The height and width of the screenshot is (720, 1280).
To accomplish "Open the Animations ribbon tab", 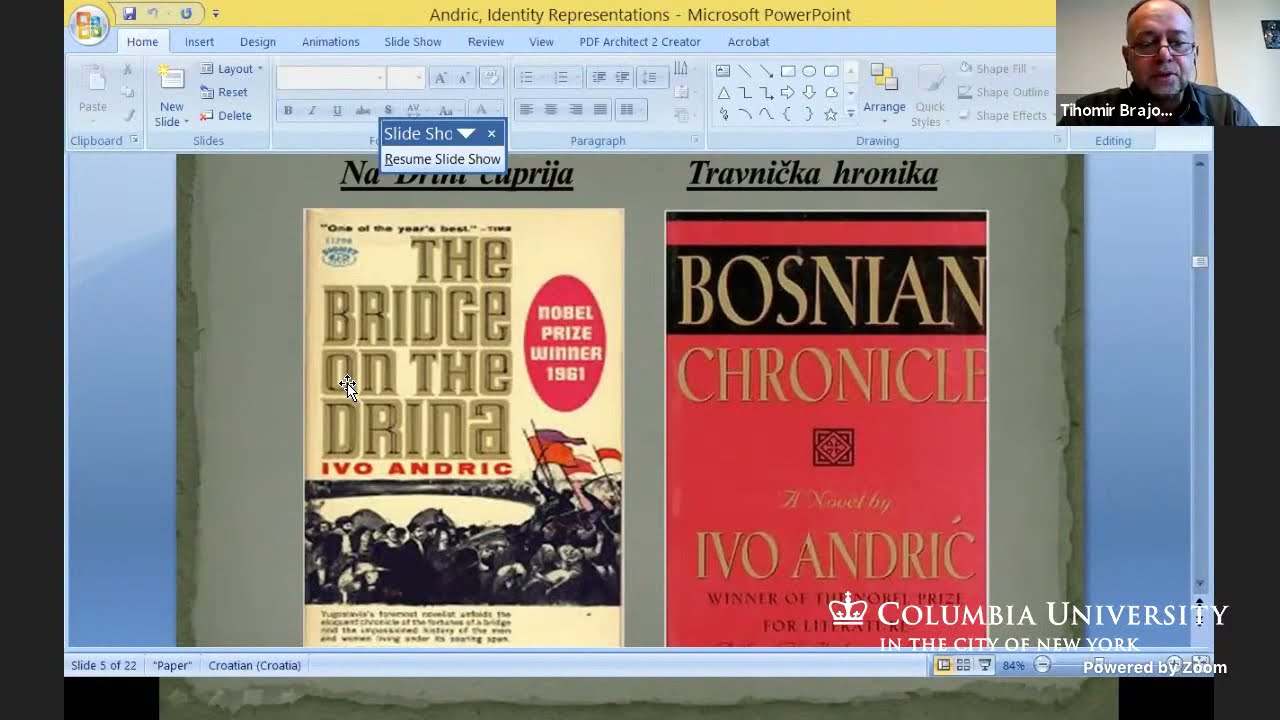I will pos(330,42).
